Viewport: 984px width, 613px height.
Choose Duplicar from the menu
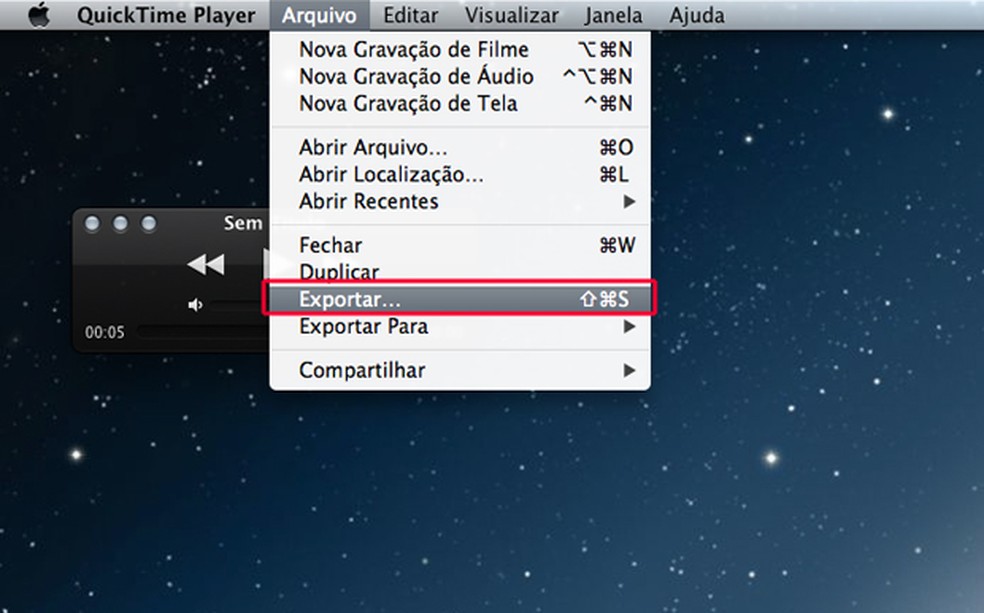coord(460,272)
